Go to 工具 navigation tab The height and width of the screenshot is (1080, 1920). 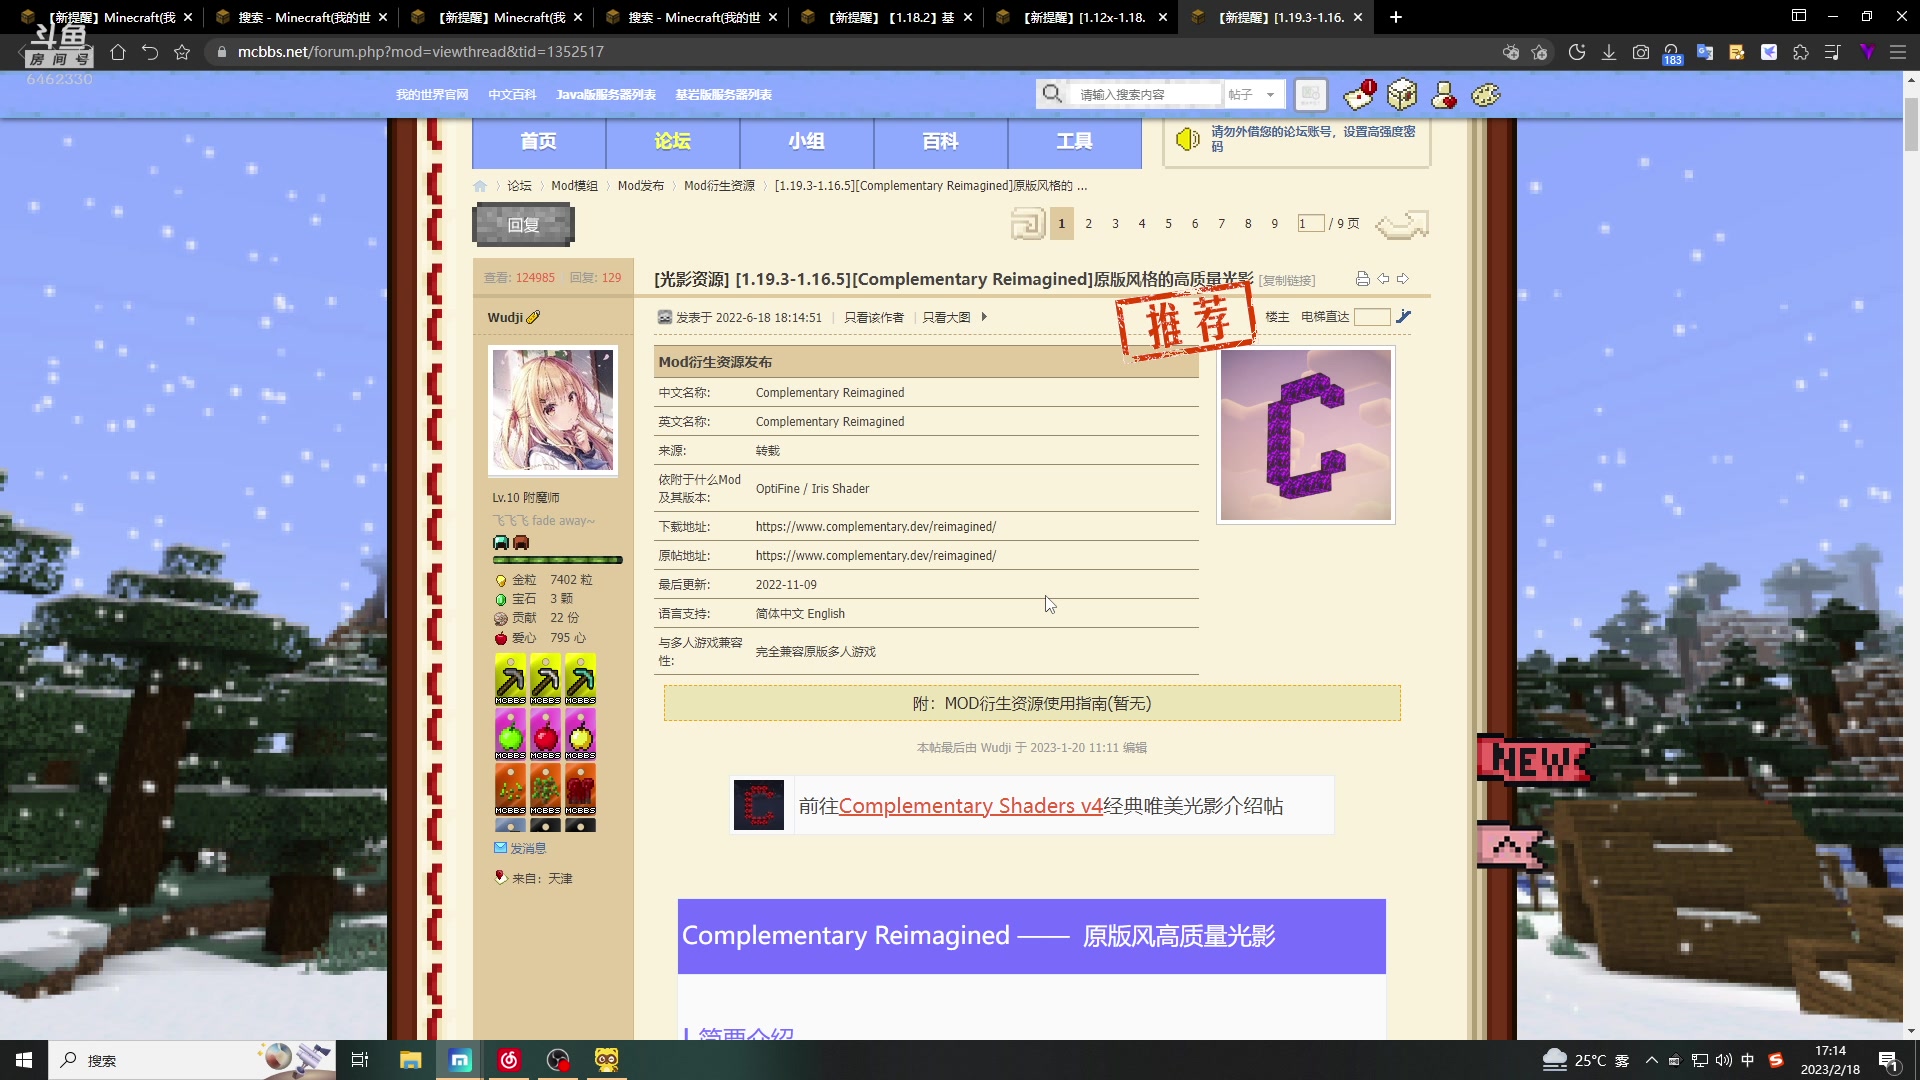click(1075, 142)
